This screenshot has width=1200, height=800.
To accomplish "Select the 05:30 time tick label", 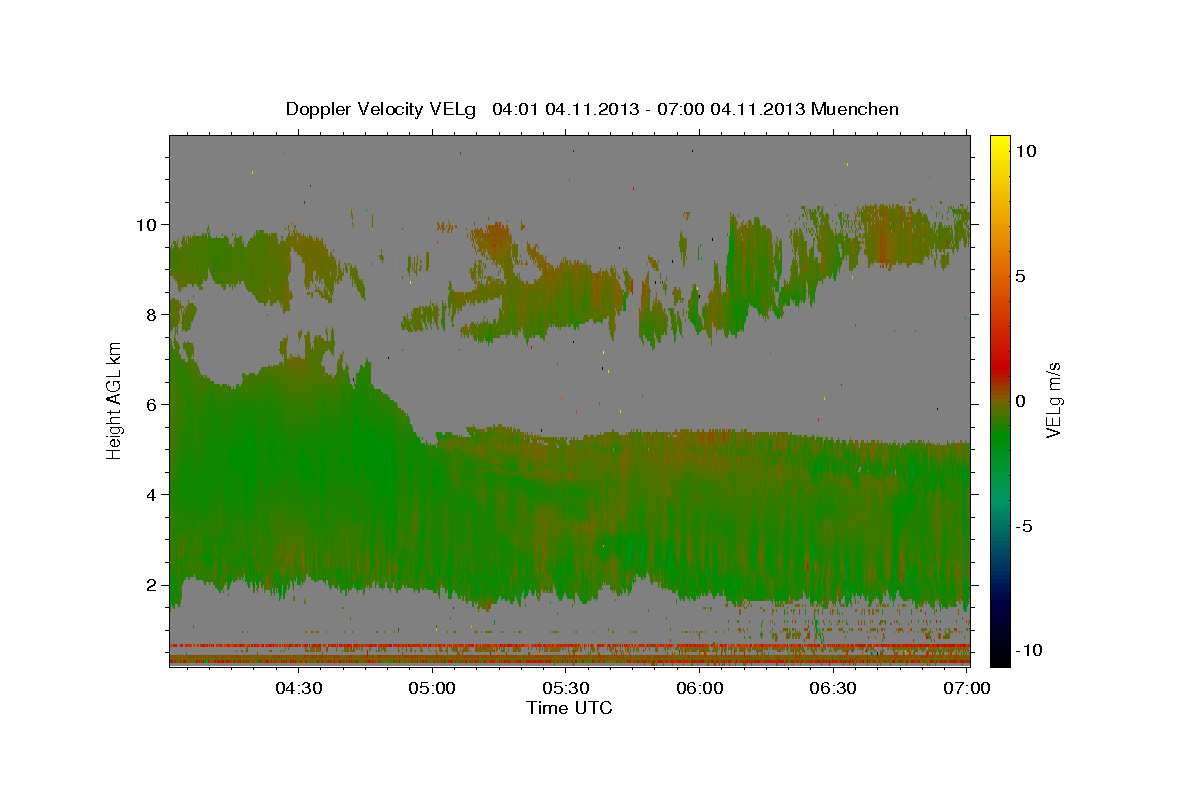I will [x=565, y=688].
